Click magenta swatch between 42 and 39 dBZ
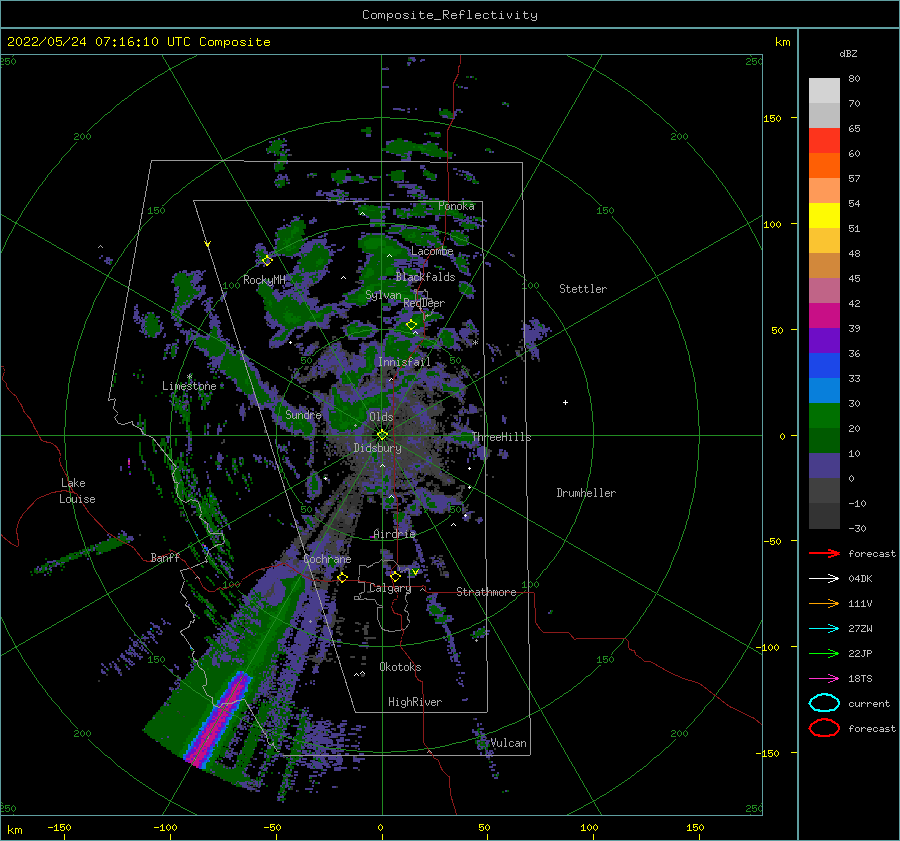The image size is (900, 841). click(824, 315)
